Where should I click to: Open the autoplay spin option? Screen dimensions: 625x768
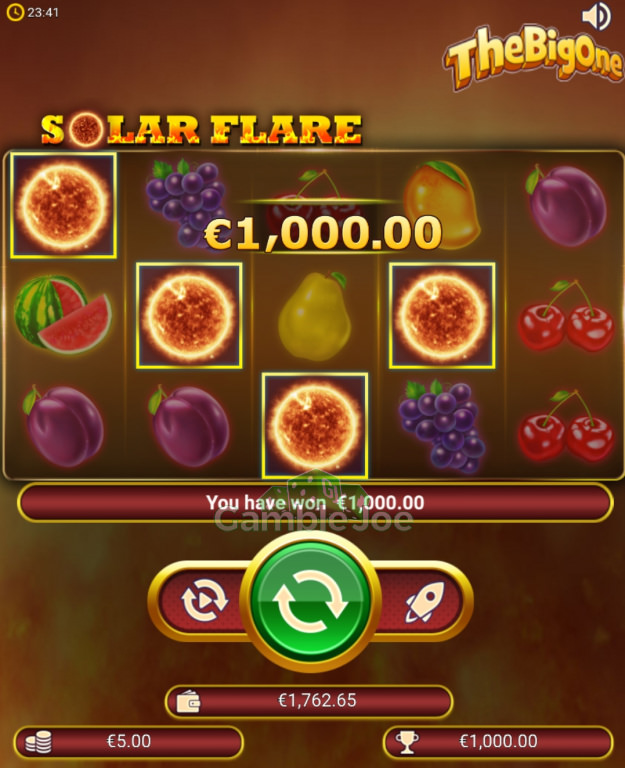pos(205,600)
